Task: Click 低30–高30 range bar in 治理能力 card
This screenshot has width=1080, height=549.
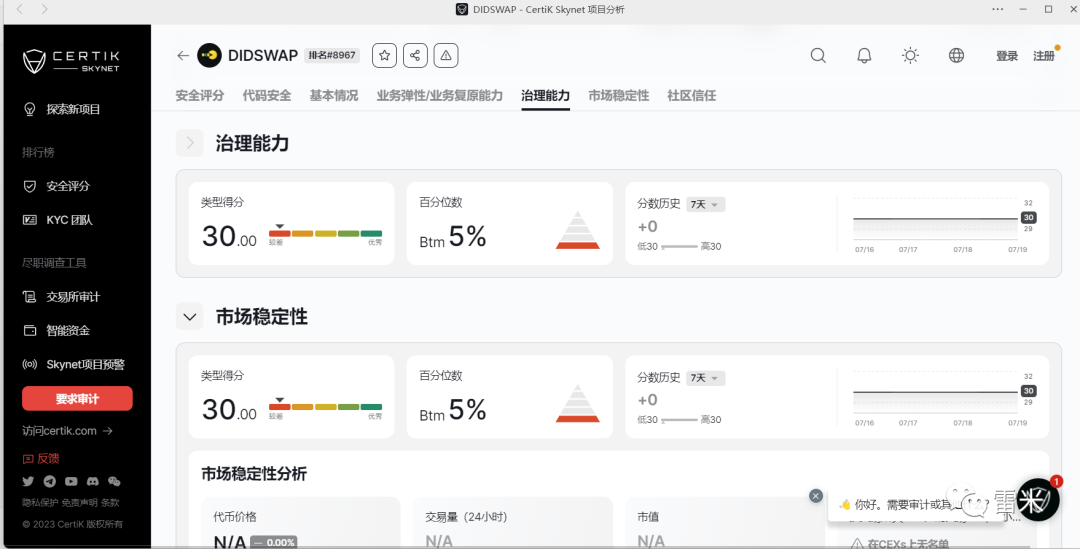Action: coord(679,247)
